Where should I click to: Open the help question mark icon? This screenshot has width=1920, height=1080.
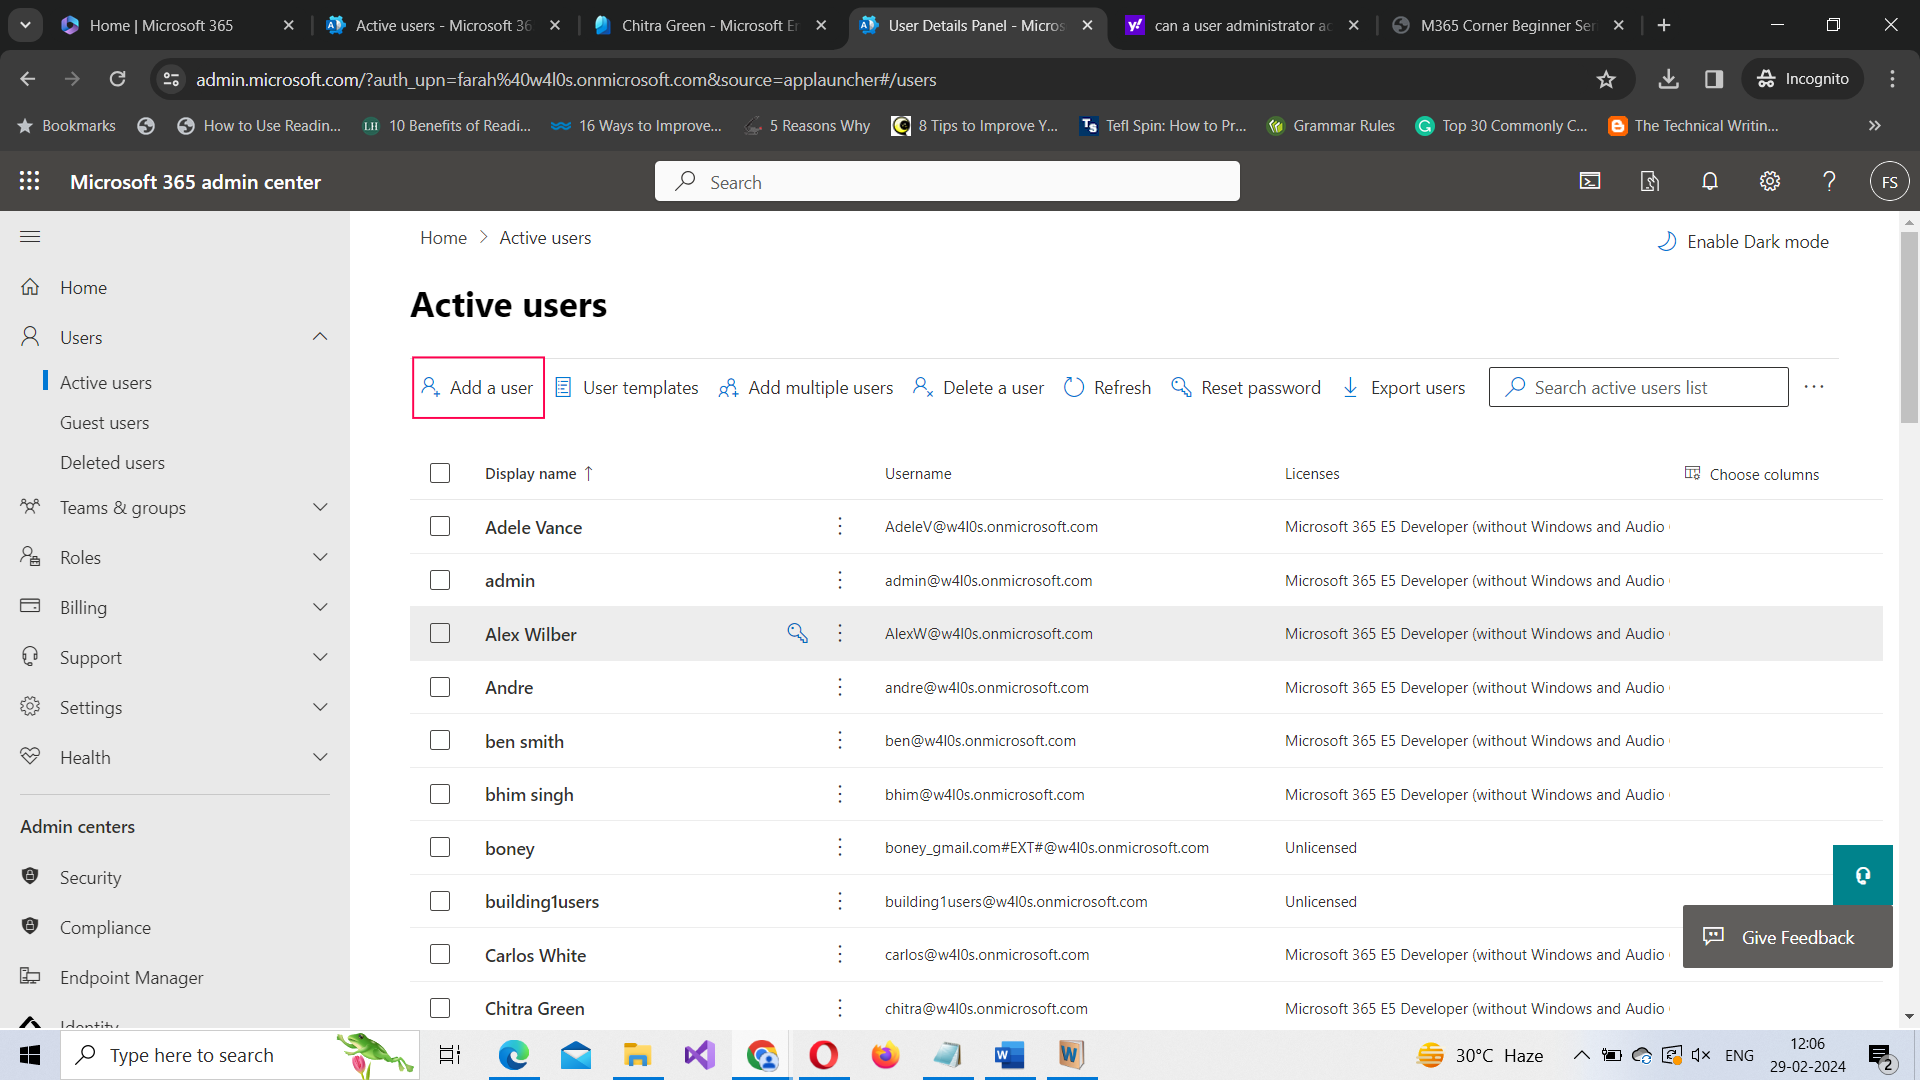1829,181
